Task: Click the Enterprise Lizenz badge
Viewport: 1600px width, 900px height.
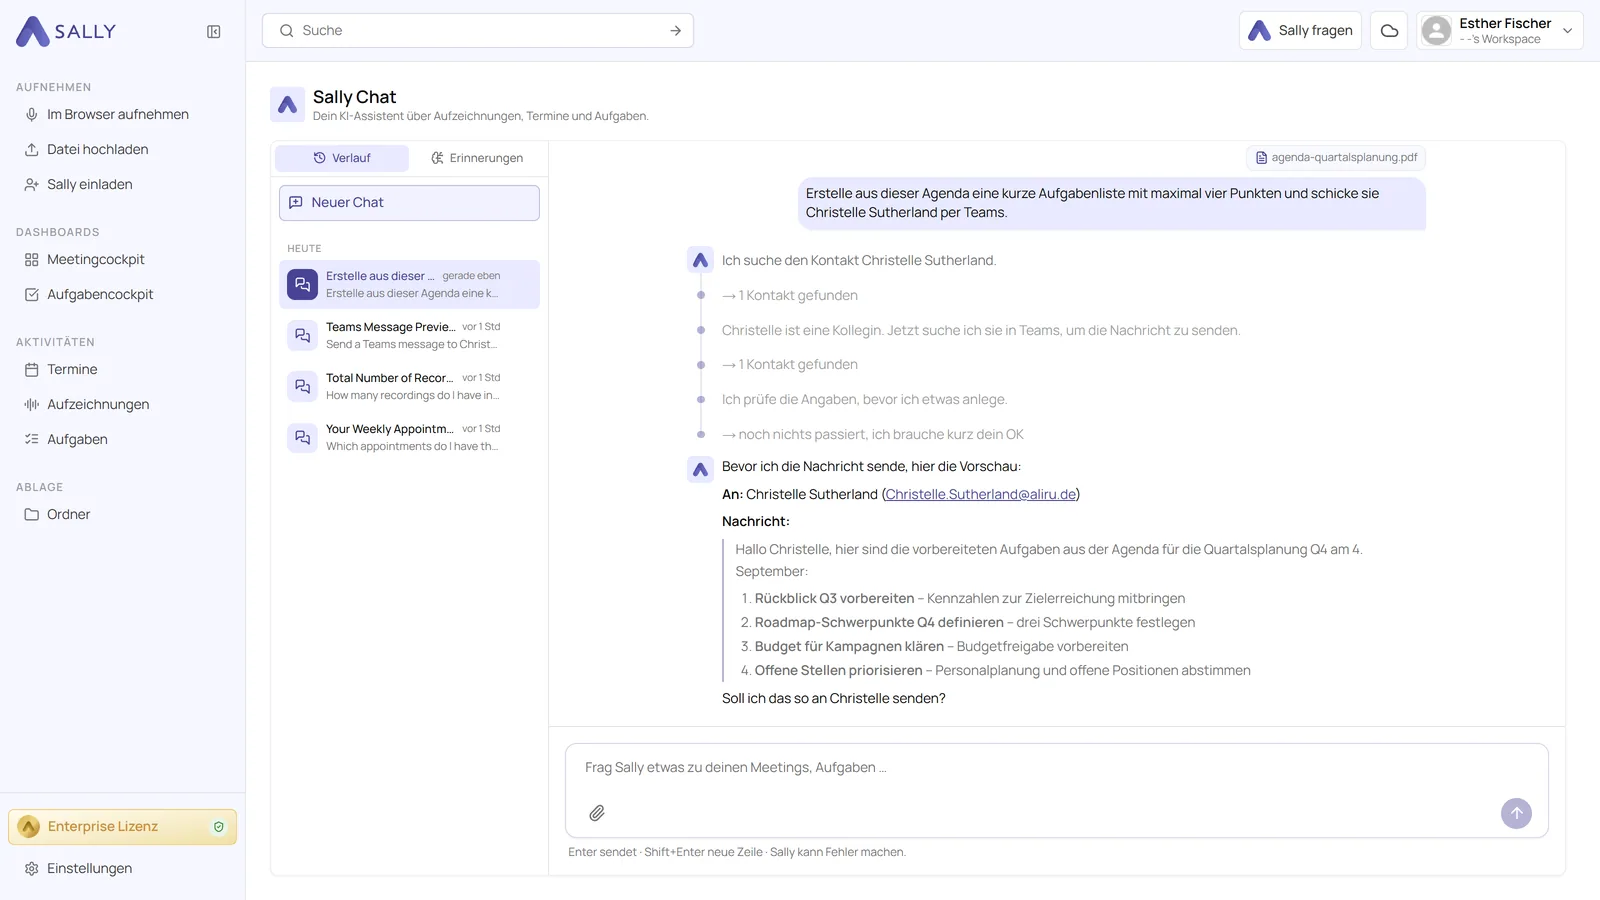Action: point(122,827)
